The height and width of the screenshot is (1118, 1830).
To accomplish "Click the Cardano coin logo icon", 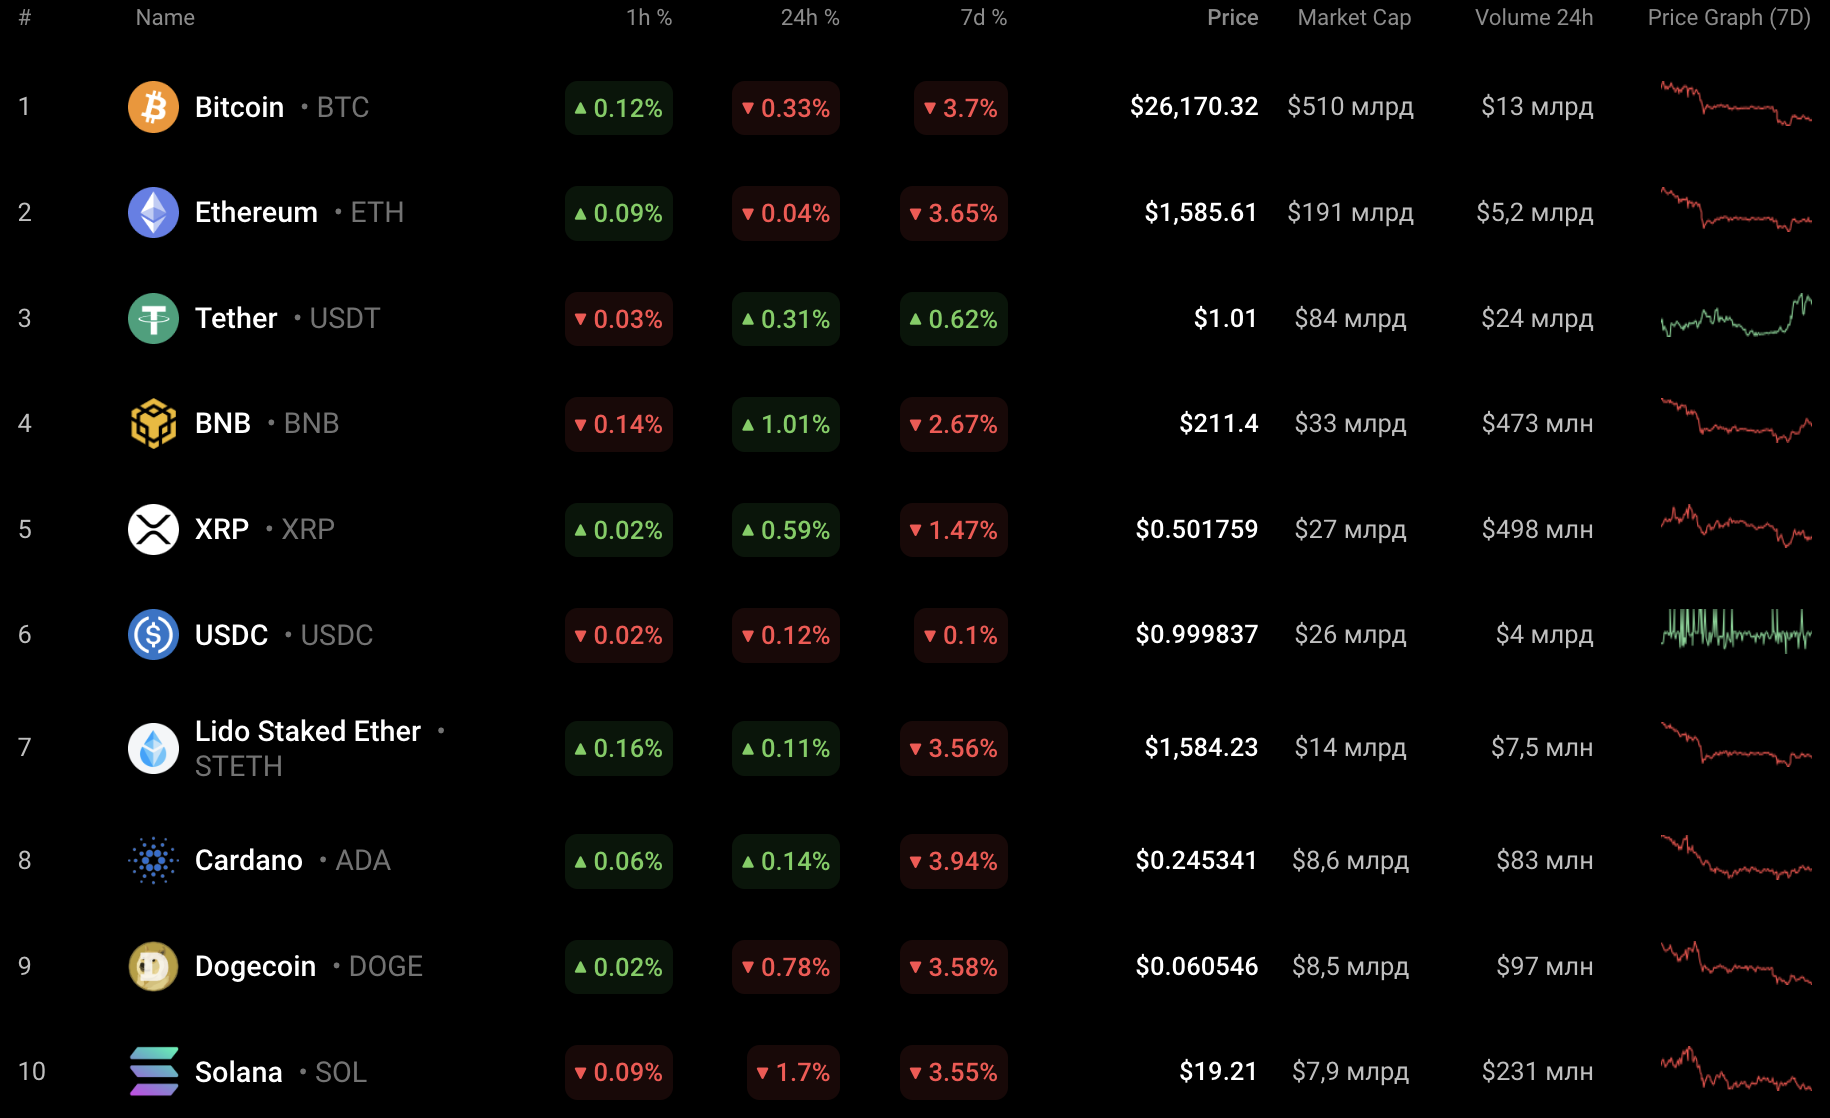I will point(153,860).
